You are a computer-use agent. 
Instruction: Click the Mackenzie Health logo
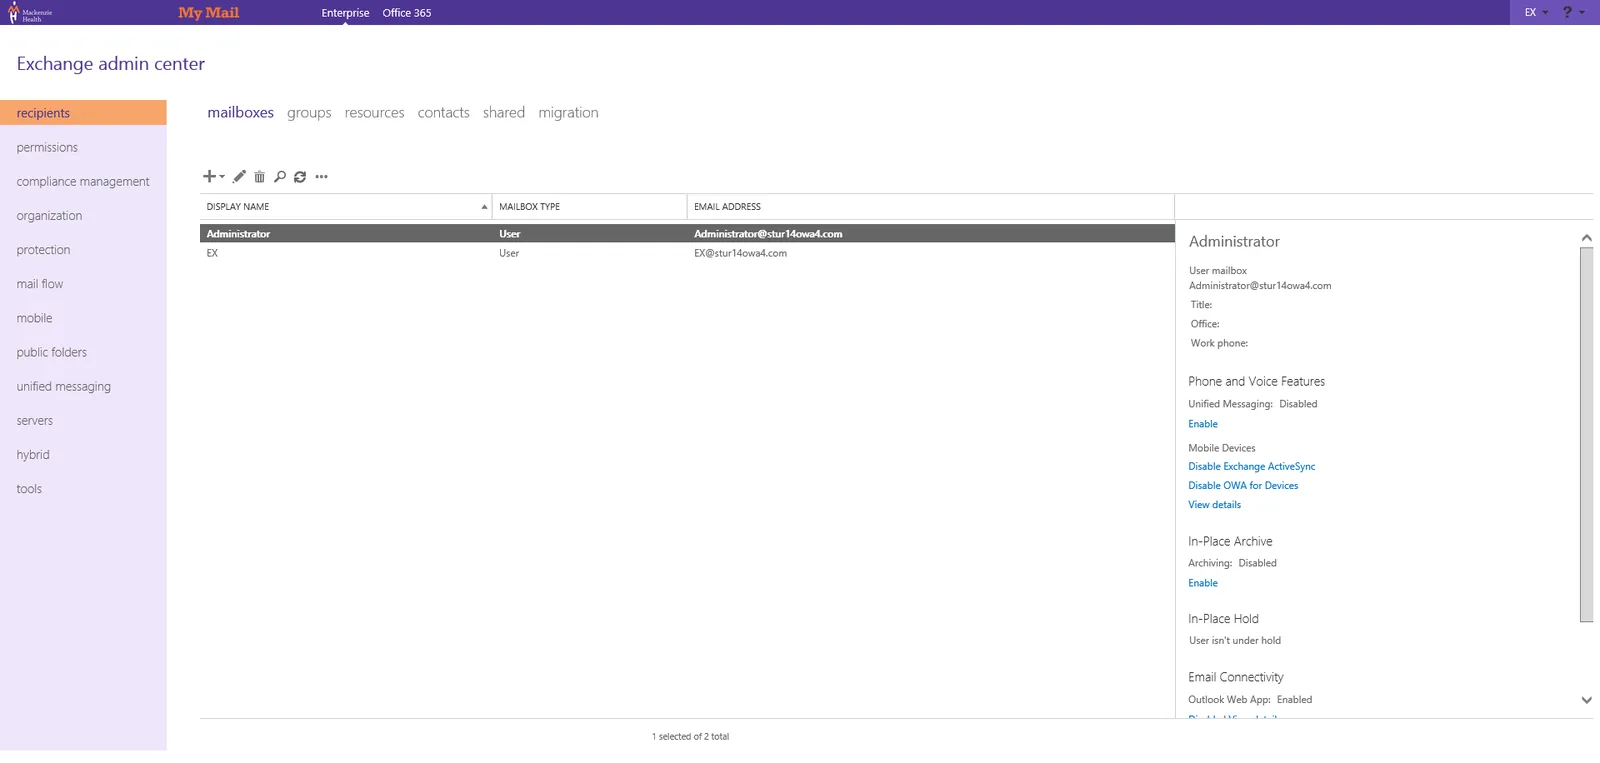(x=30, y=13)
